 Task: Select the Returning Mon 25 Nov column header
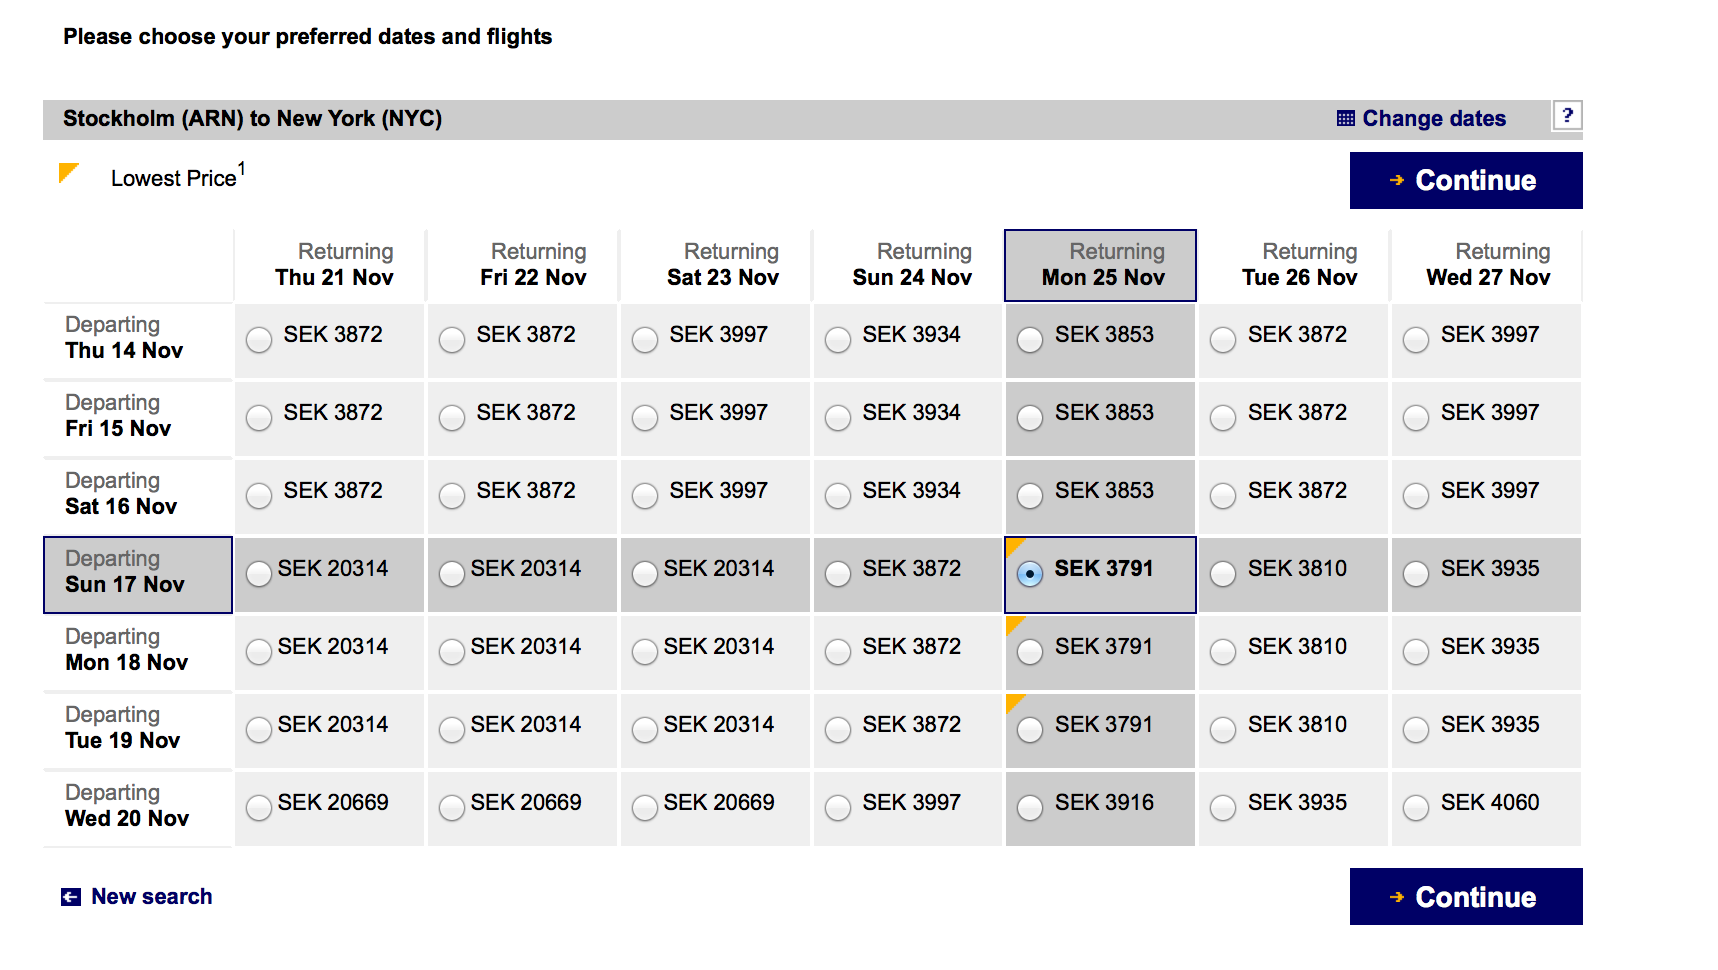(1100, 265)
